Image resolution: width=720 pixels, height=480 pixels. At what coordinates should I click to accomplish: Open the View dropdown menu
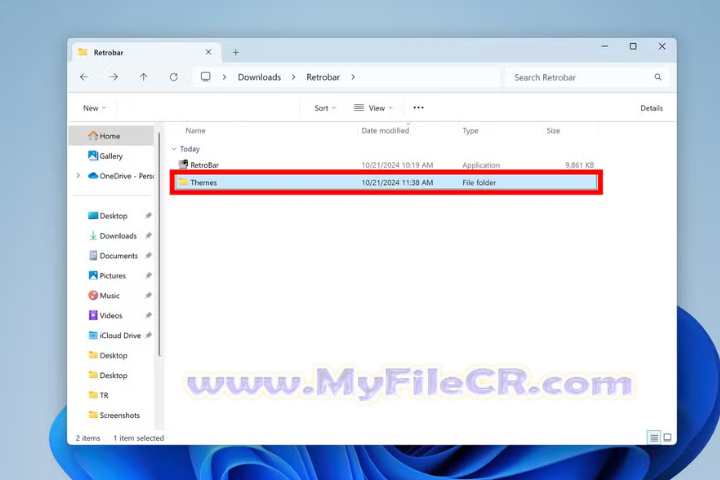click(373, 108)
